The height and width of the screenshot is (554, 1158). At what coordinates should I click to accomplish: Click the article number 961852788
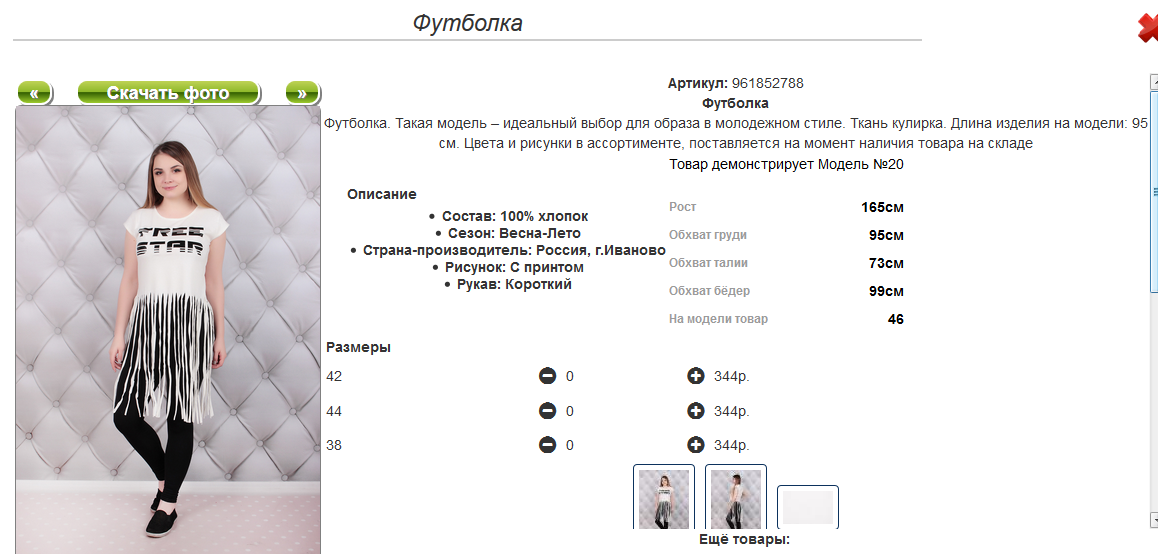767,83
